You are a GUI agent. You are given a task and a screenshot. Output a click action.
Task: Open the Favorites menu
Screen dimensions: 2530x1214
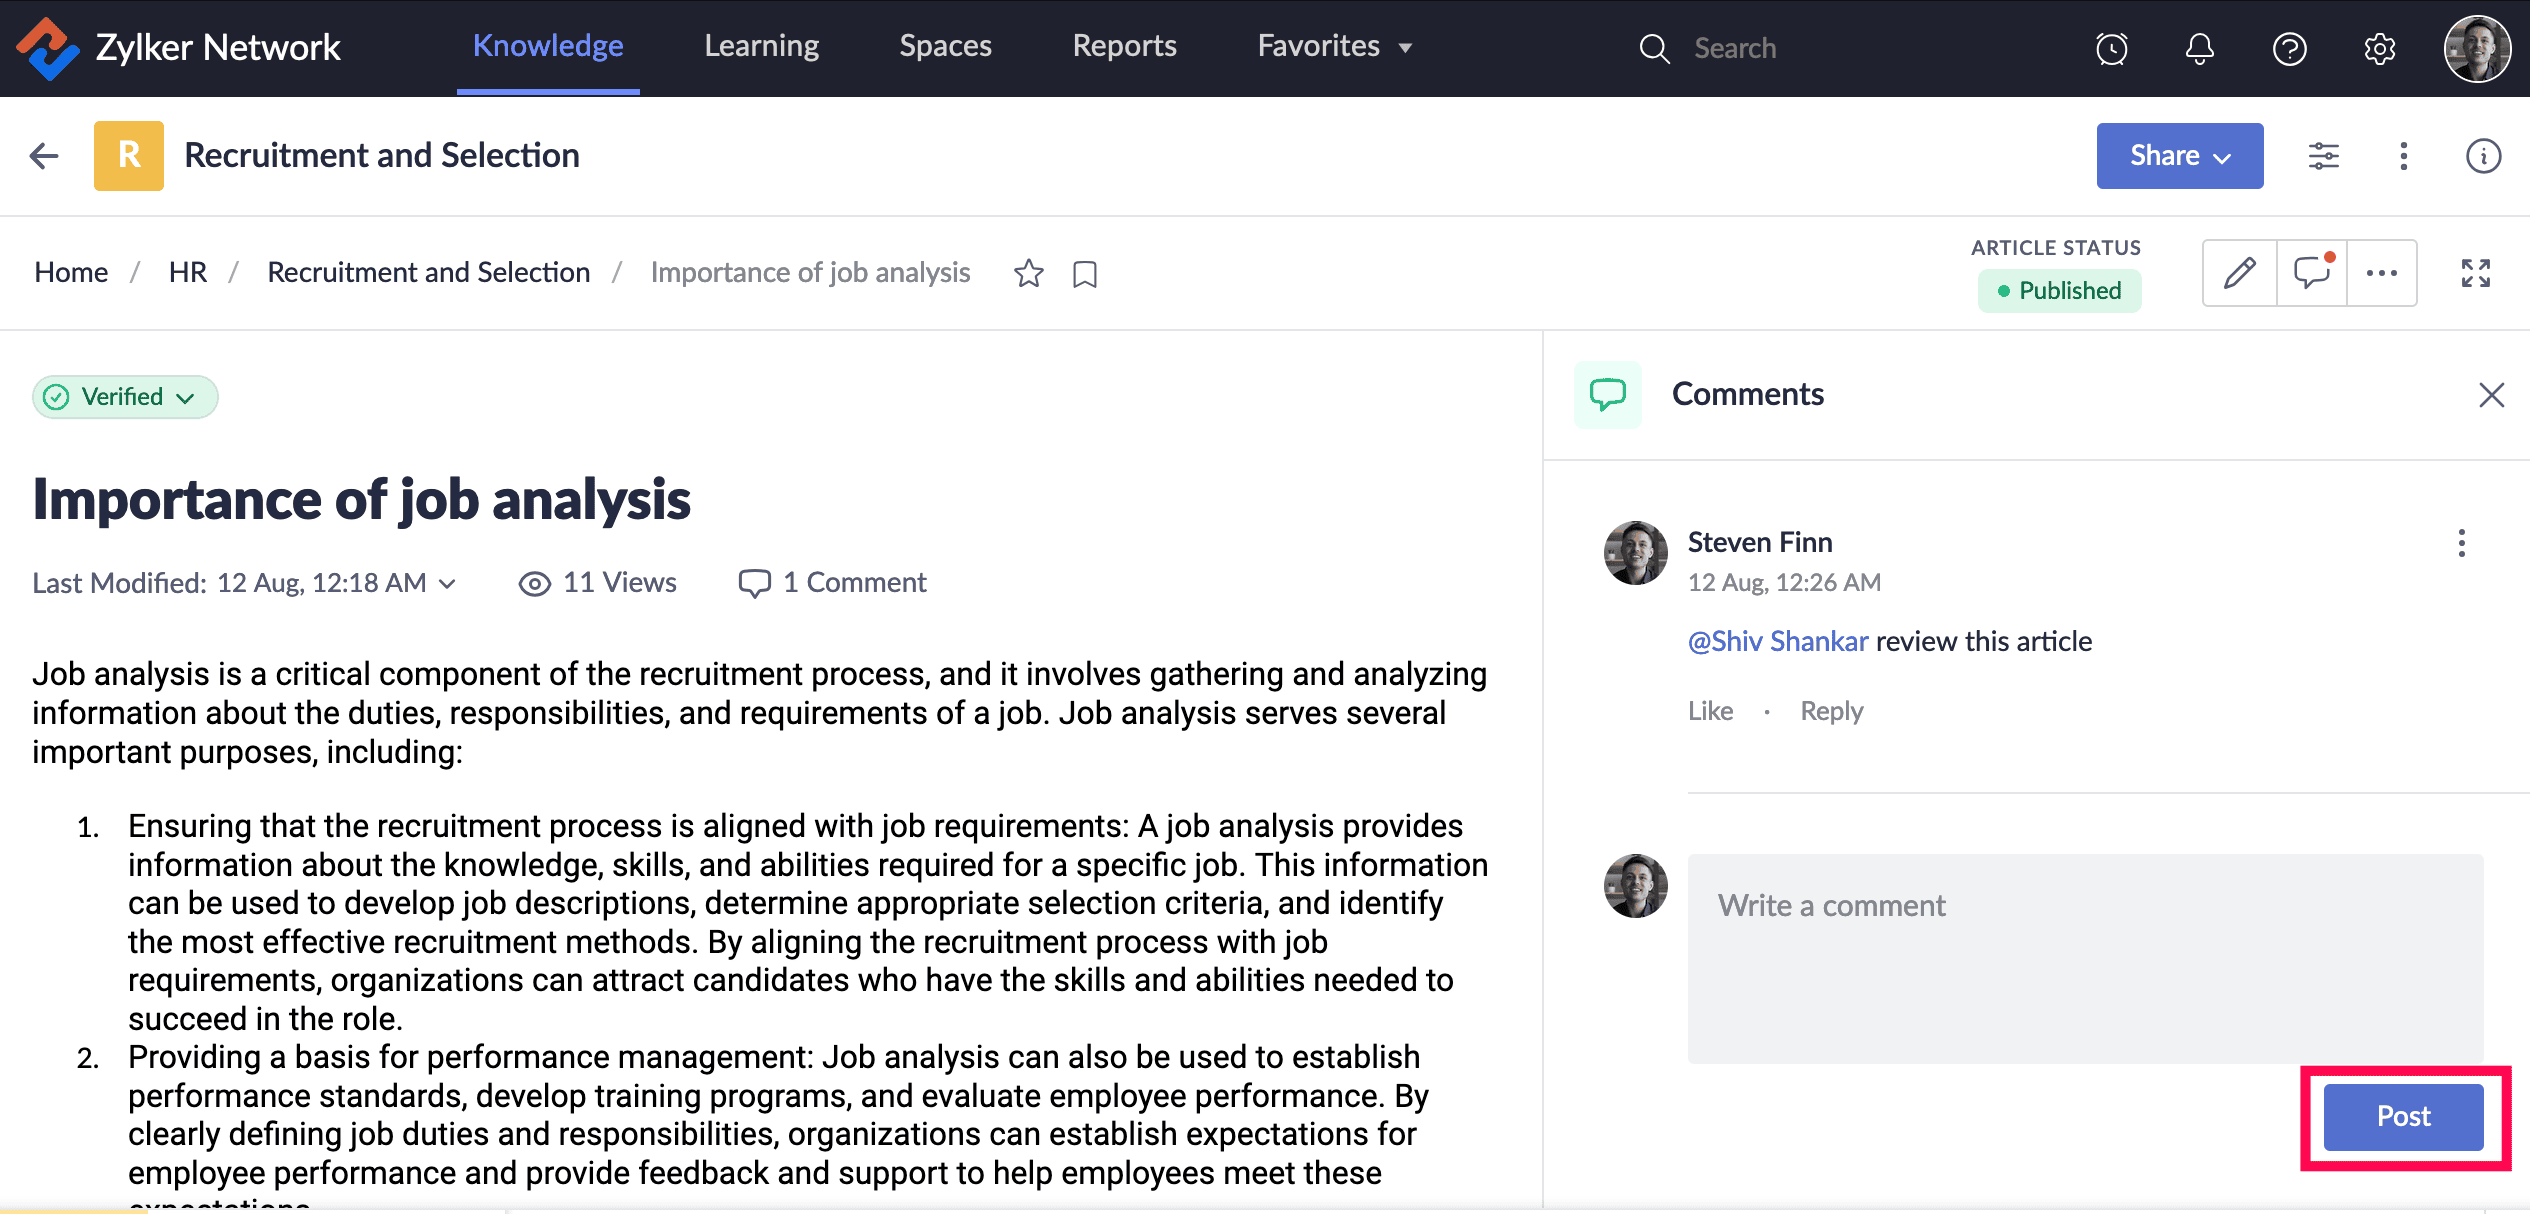point(1334,46)
